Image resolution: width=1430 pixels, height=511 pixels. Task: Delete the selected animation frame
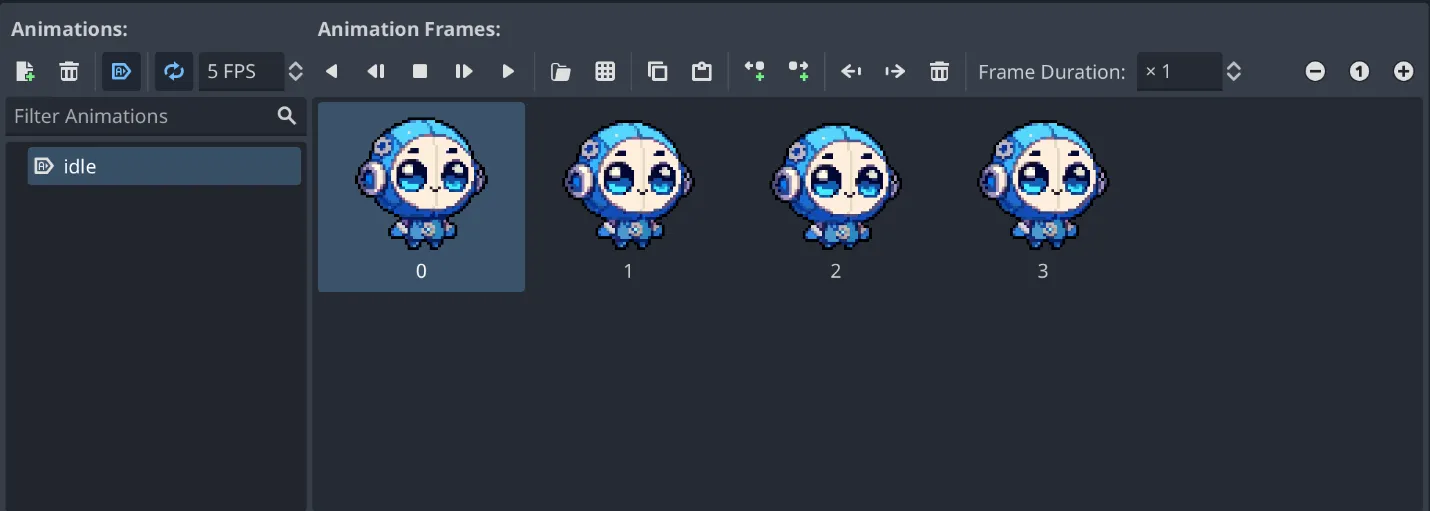point(939,71)
